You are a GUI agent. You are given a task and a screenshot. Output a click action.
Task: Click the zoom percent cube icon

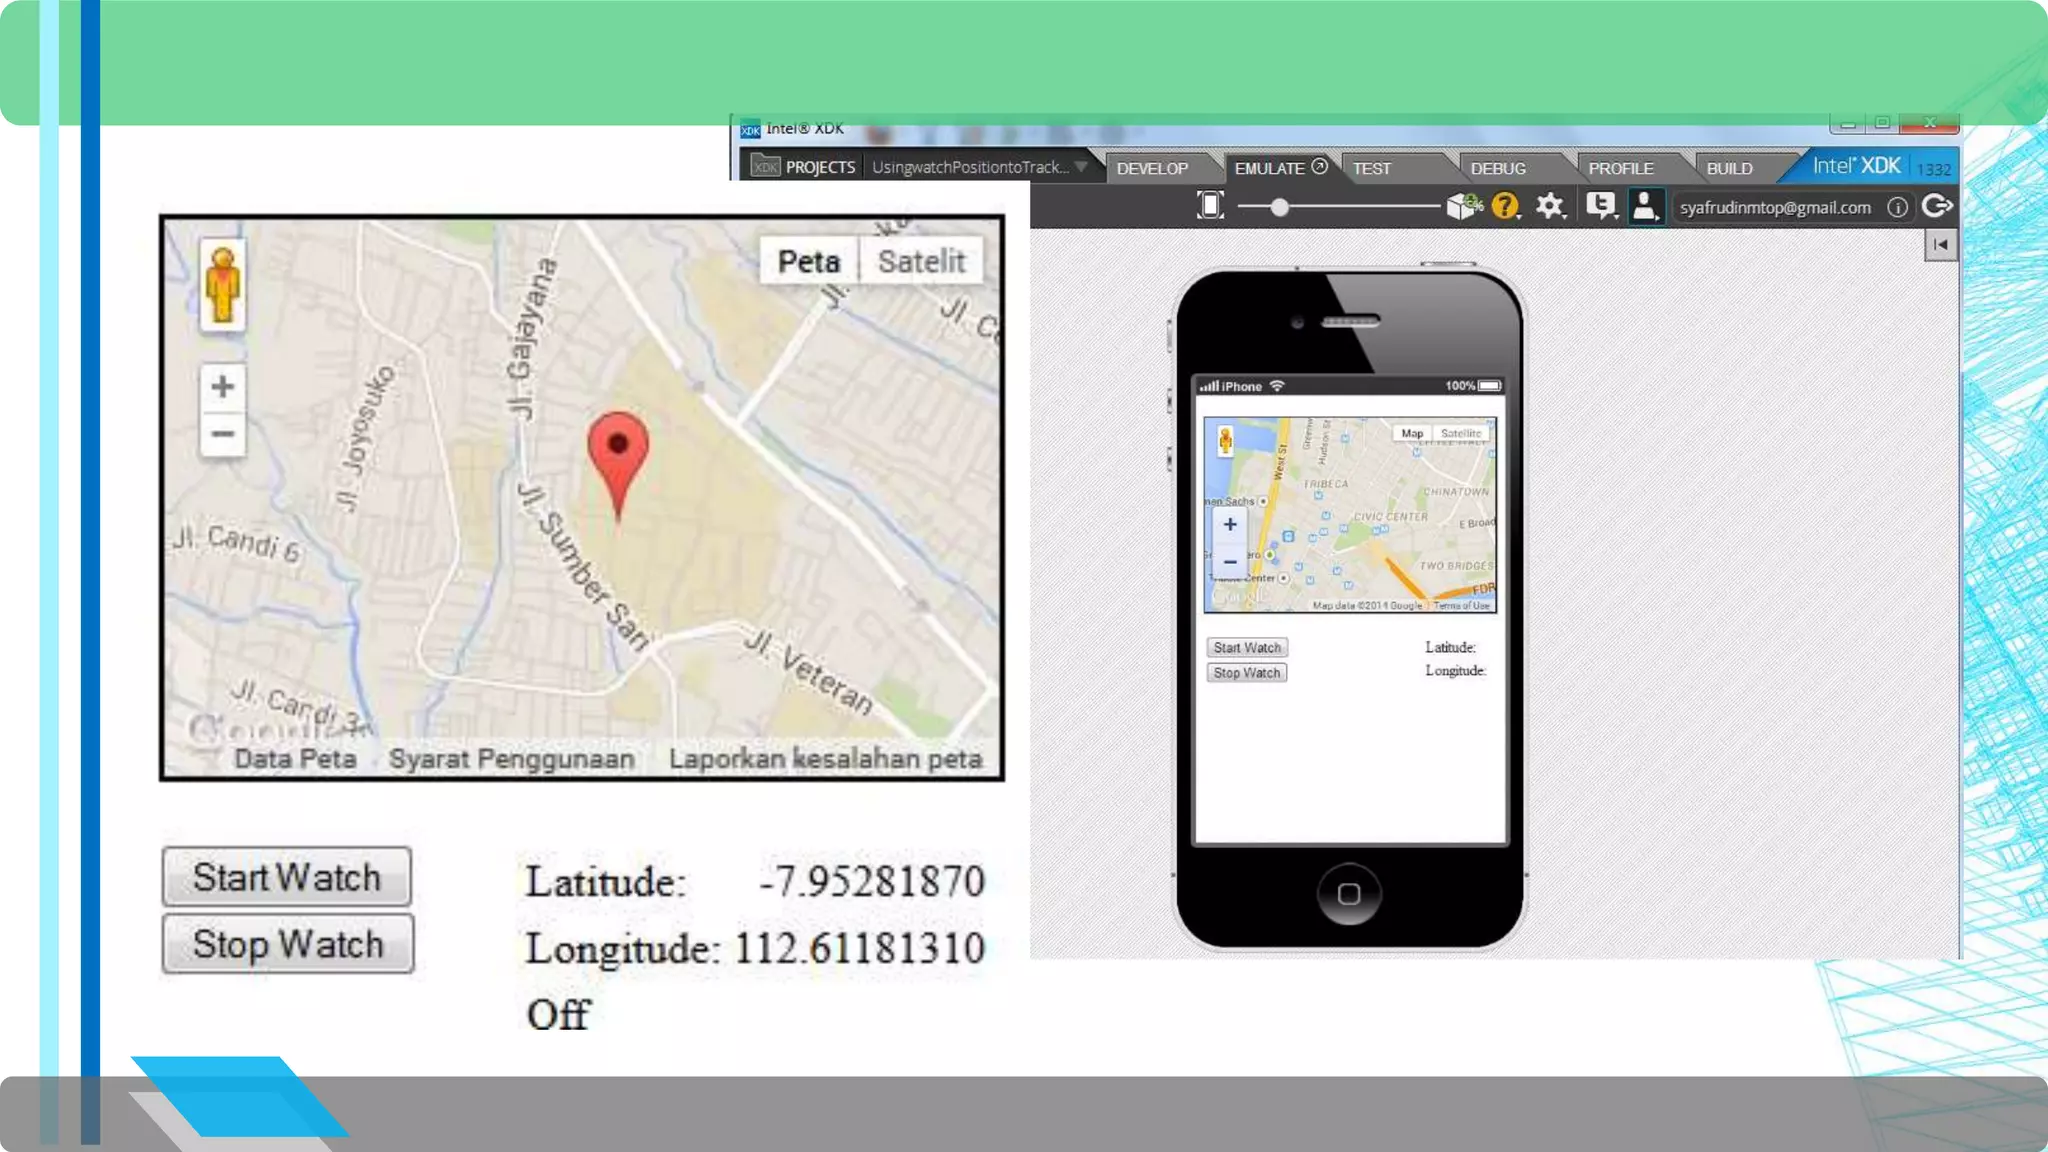coord(1463,206)
